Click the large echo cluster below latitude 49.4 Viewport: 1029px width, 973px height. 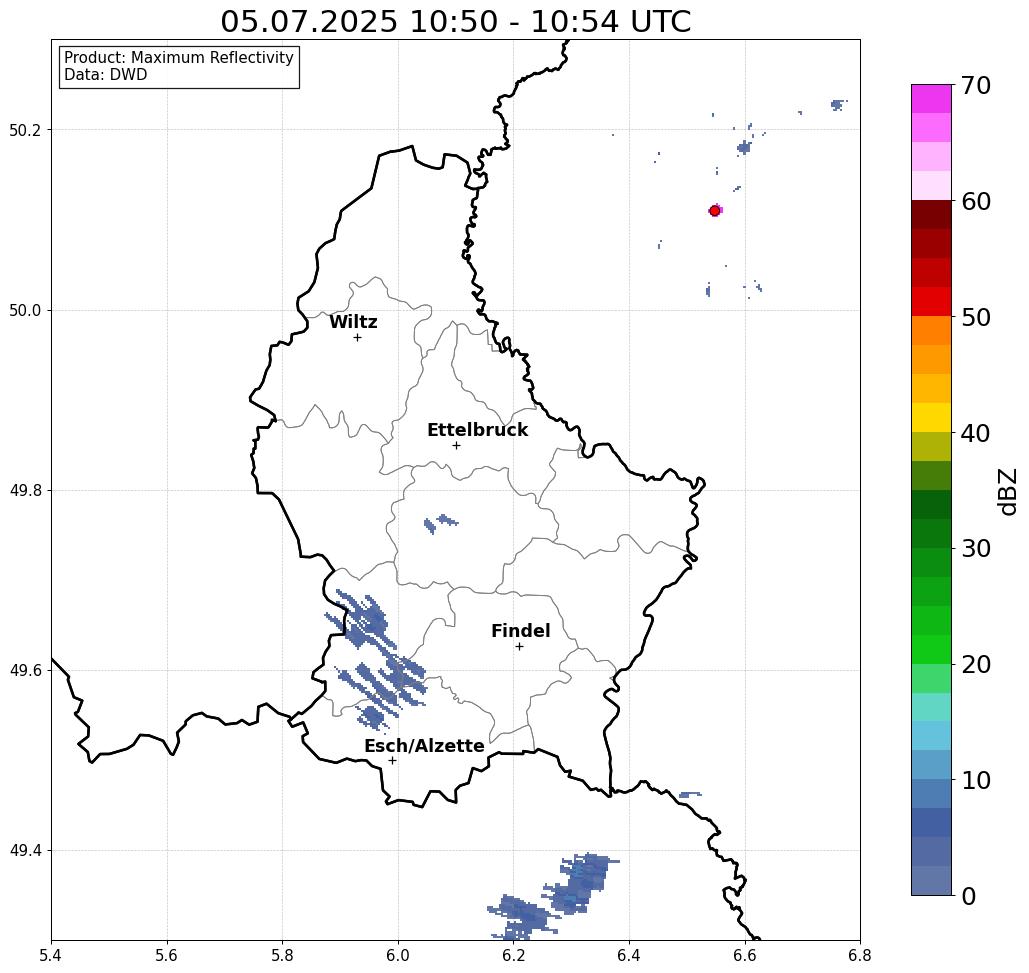(x=553, y=896)
